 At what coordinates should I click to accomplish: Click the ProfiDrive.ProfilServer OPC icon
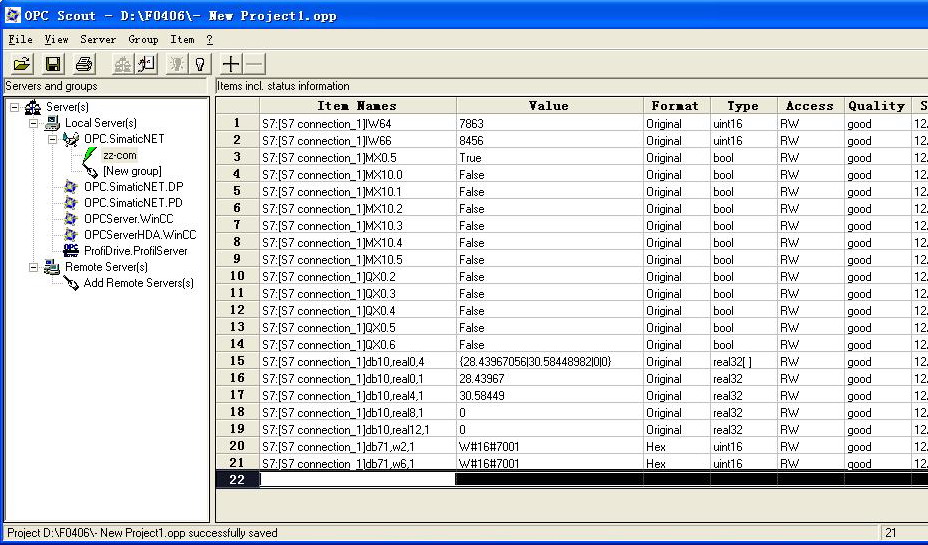(x=71, y=250)
